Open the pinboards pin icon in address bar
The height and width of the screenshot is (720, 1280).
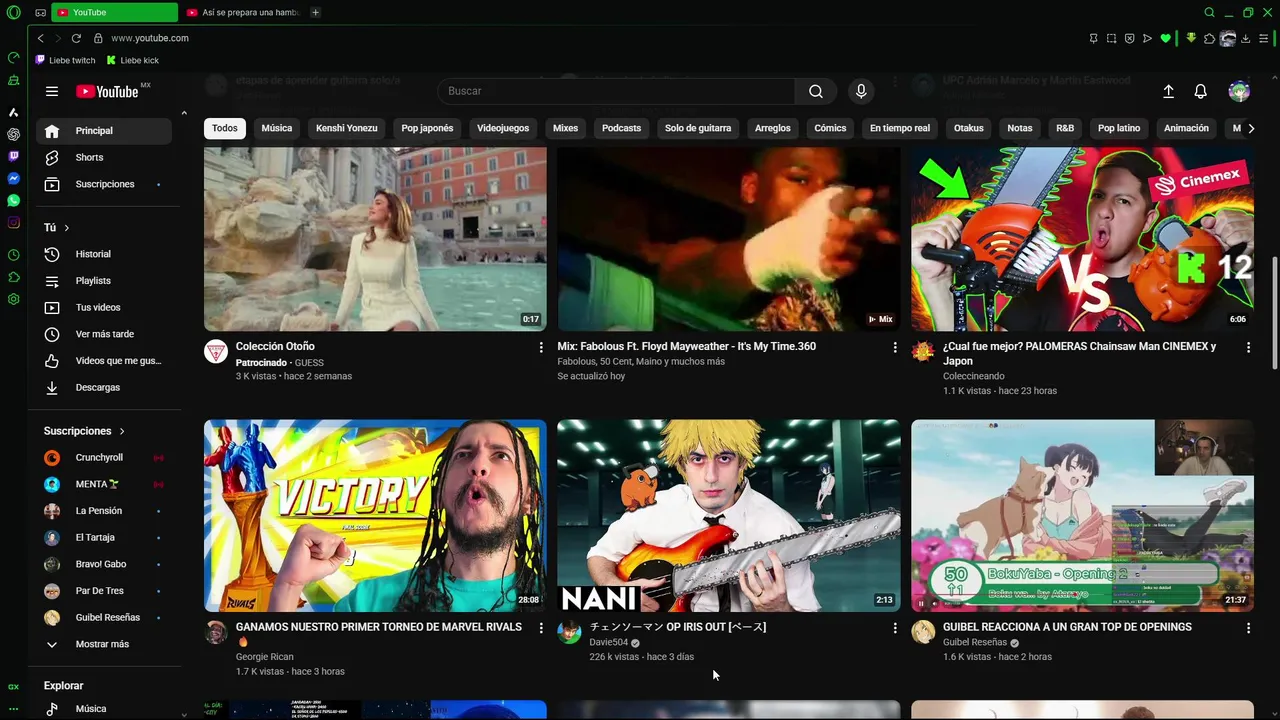[1093, 38]
